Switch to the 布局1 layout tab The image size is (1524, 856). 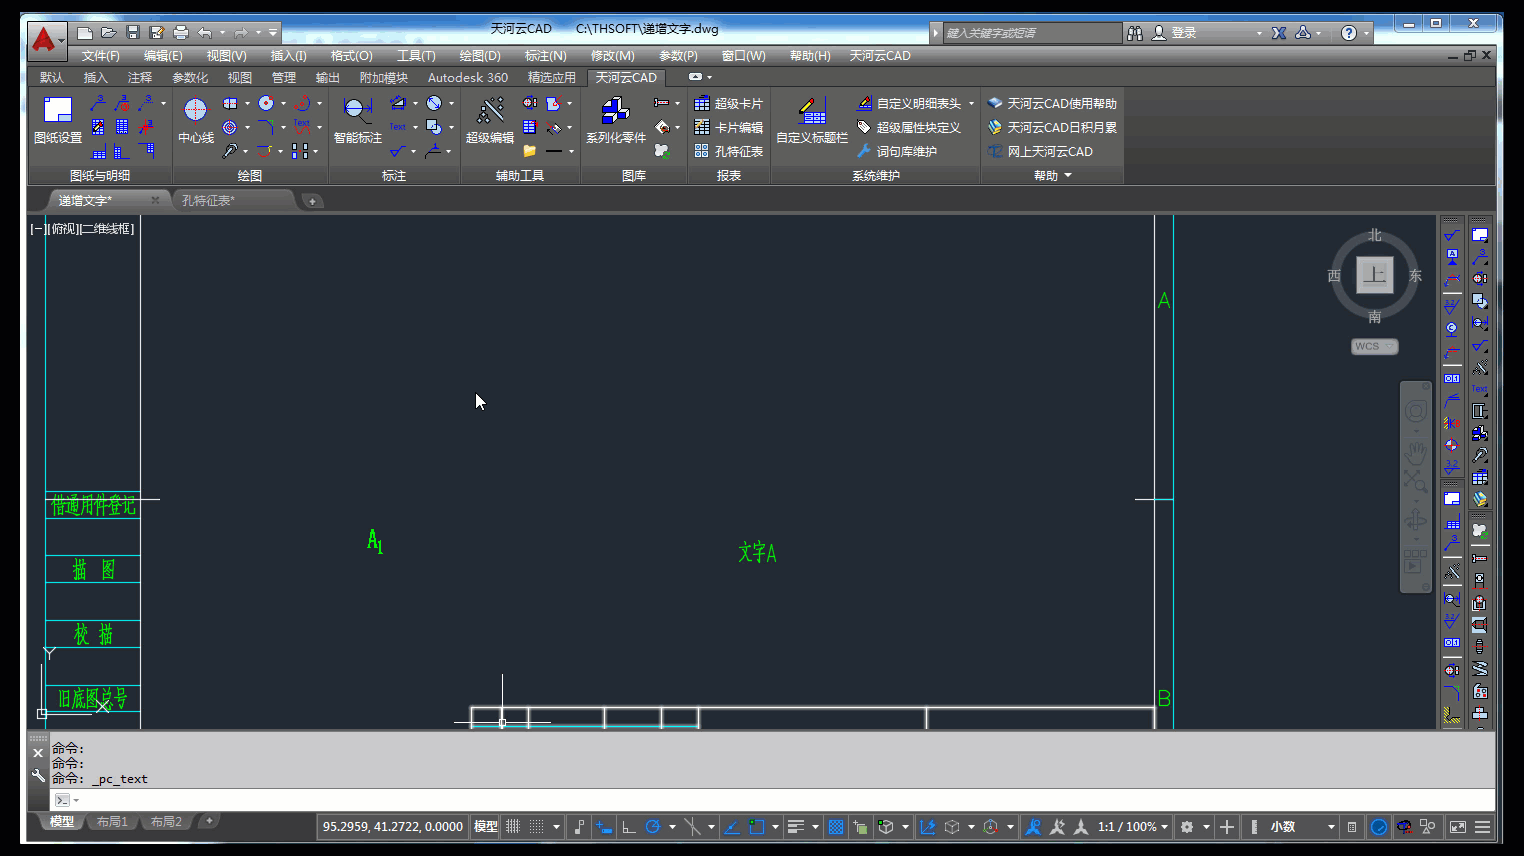point(112,822)
